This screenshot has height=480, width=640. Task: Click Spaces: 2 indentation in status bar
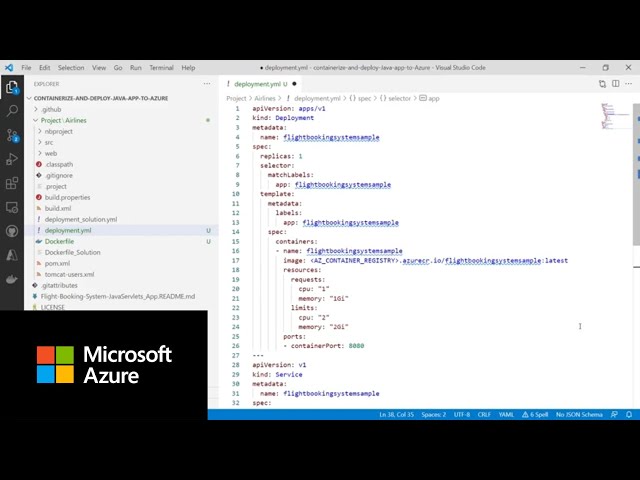pyautogui.click(x=433, y=415)
